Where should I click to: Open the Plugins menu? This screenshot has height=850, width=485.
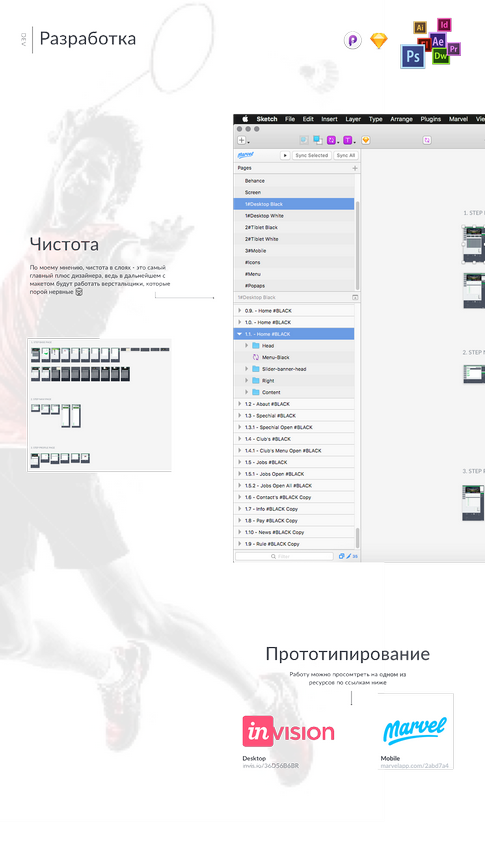coord(430,119)
